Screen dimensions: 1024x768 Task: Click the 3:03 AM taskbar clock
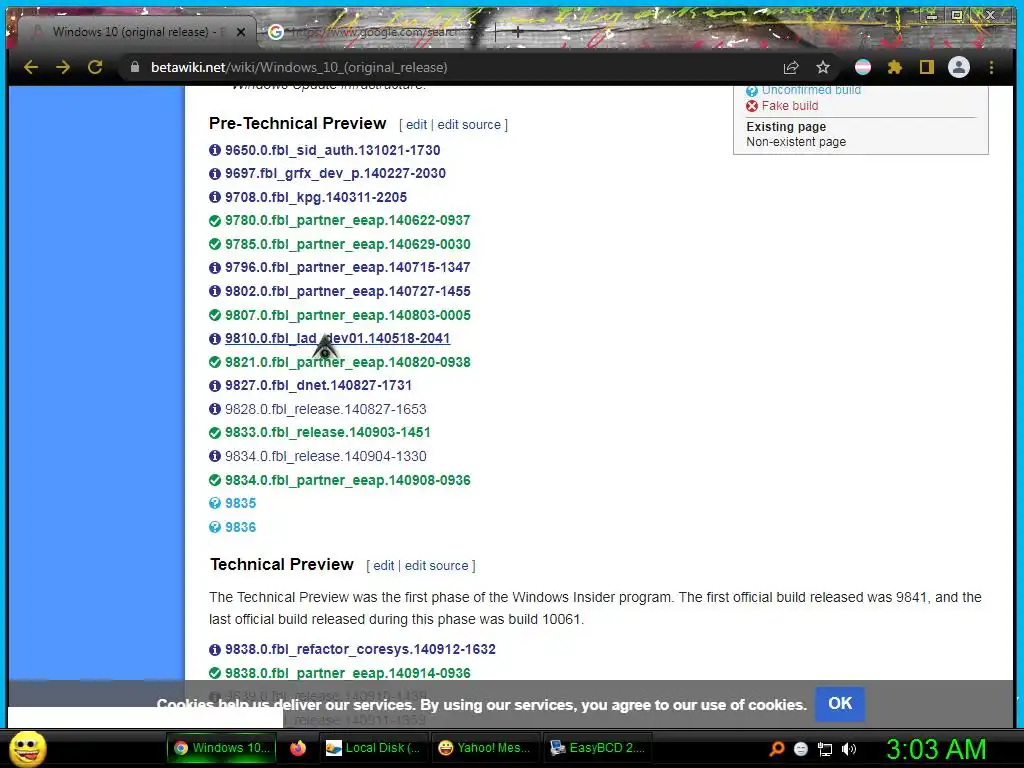pos(936,749)
